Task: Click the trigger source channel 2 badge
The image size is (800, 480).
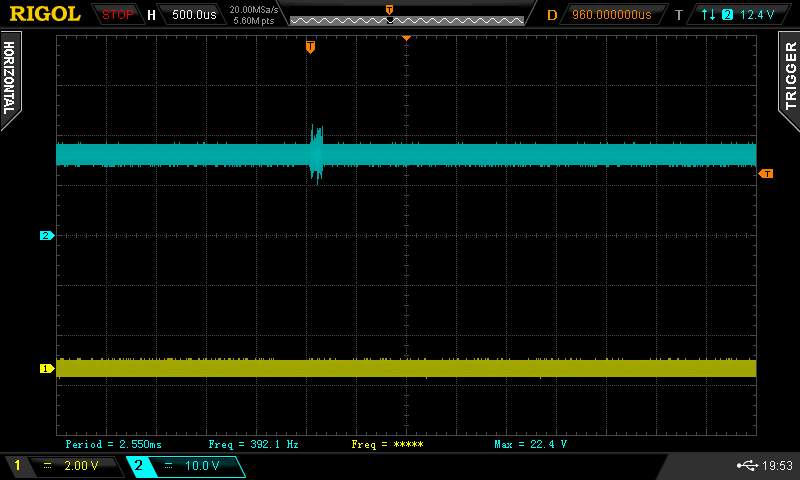Action: 727,15
